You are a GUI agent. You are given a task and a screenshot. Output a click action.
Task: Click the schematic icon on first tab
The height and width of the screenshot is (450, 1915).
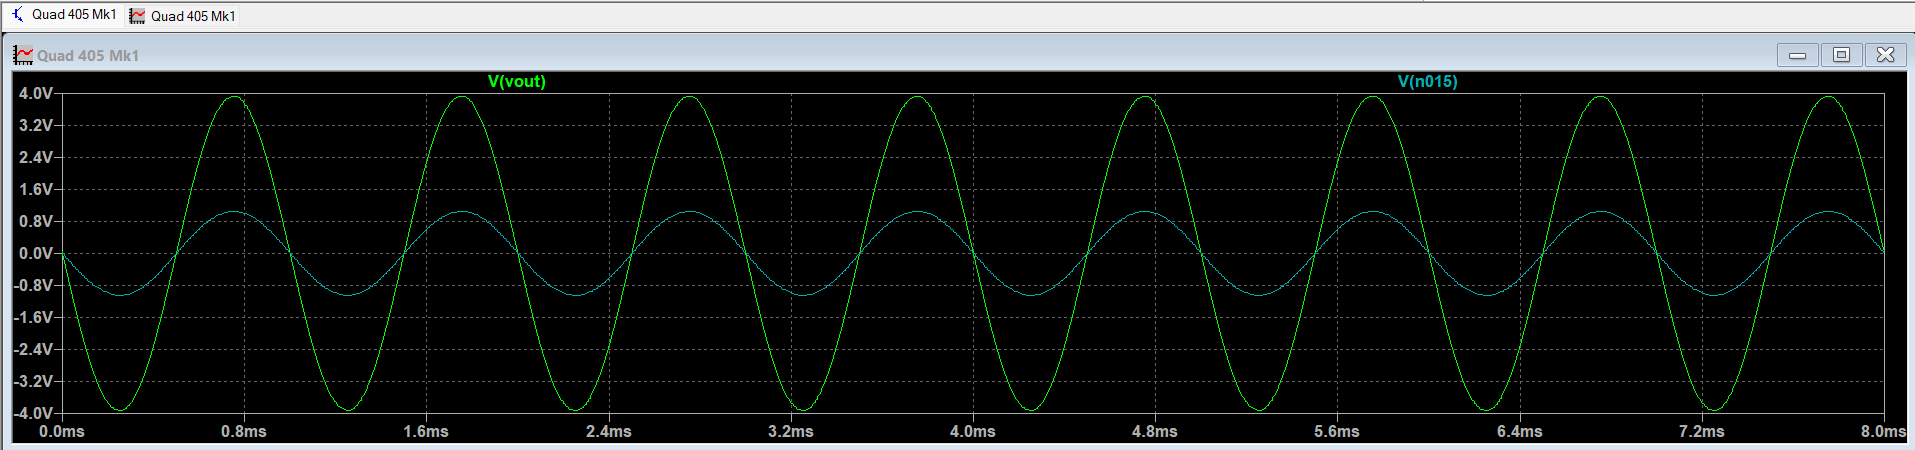point(17,15)
